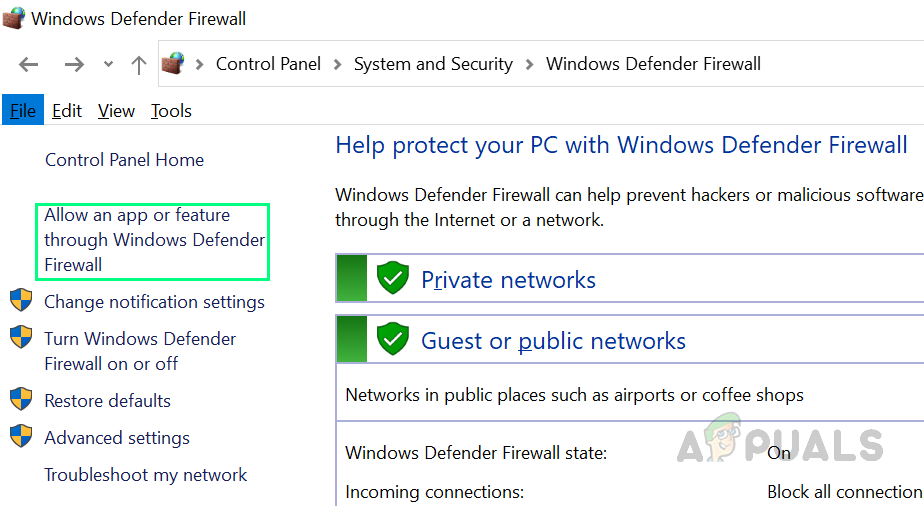Expand the Private networks section
This screenshot has height=506, width=924.
click(508, 280)
